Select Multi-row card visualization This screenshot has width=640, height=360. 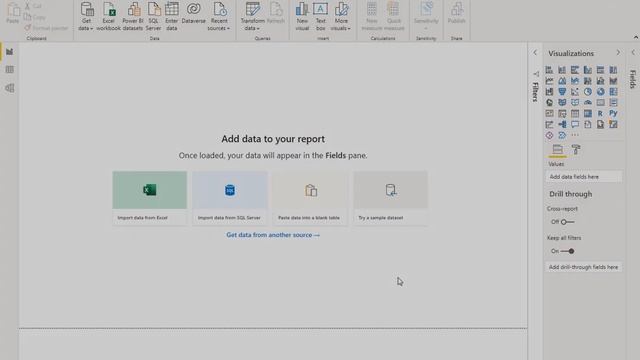point(613,102)
